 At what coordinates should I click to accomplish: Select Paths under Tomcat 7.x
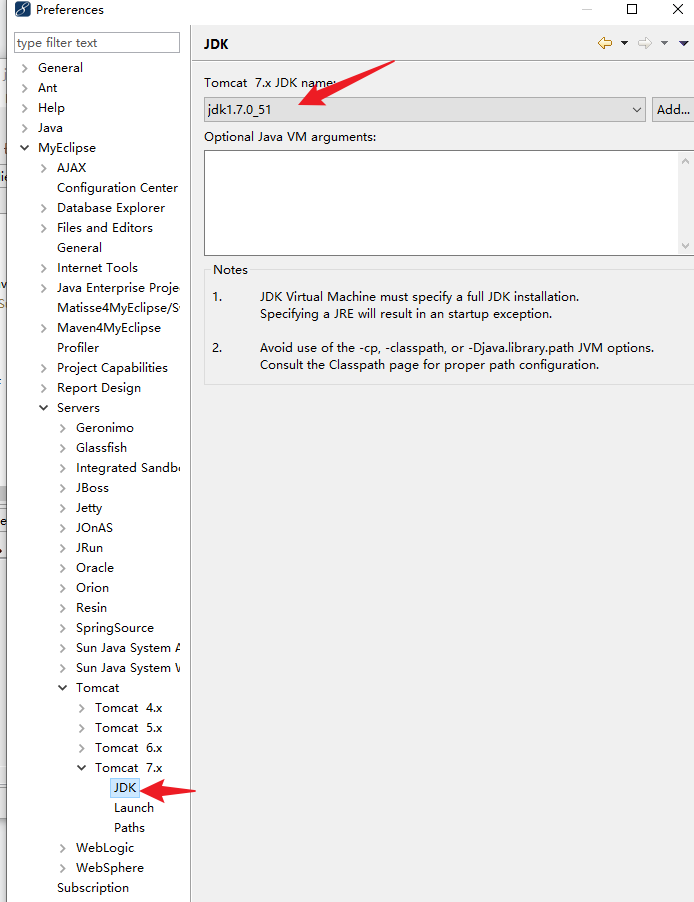pos(129,828)
